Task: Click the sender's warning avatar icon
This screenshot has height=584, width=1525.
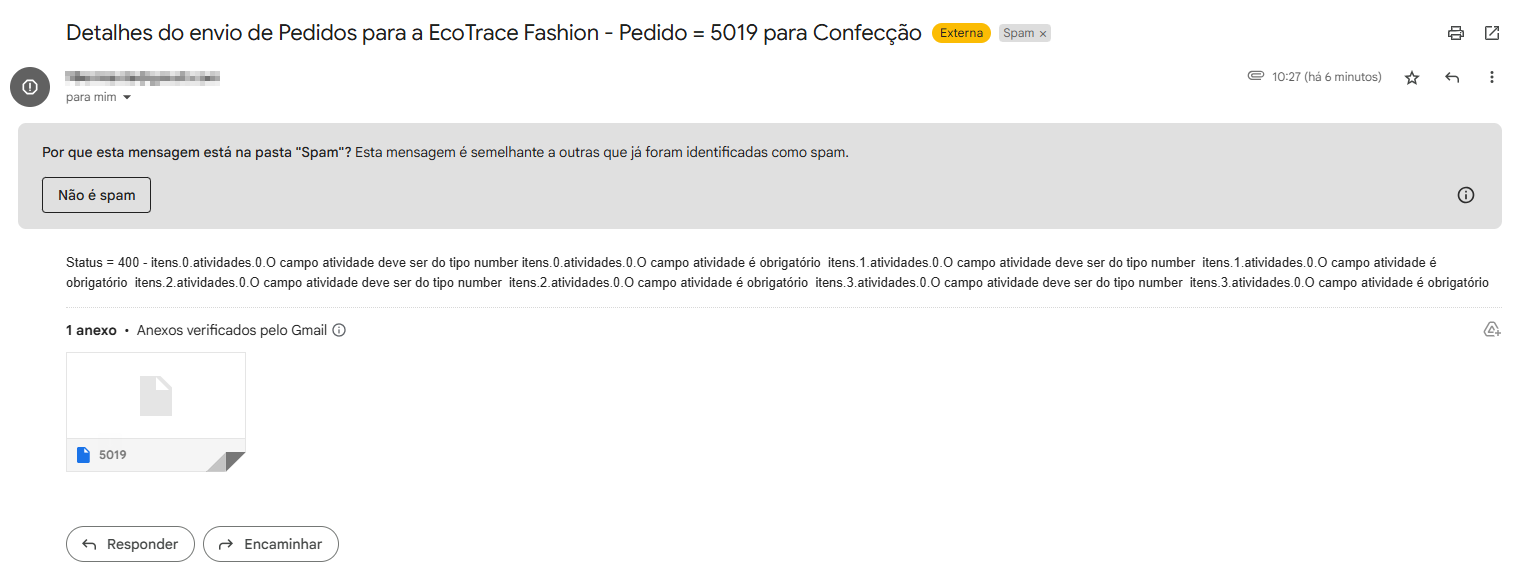Action: coord(30,86)
